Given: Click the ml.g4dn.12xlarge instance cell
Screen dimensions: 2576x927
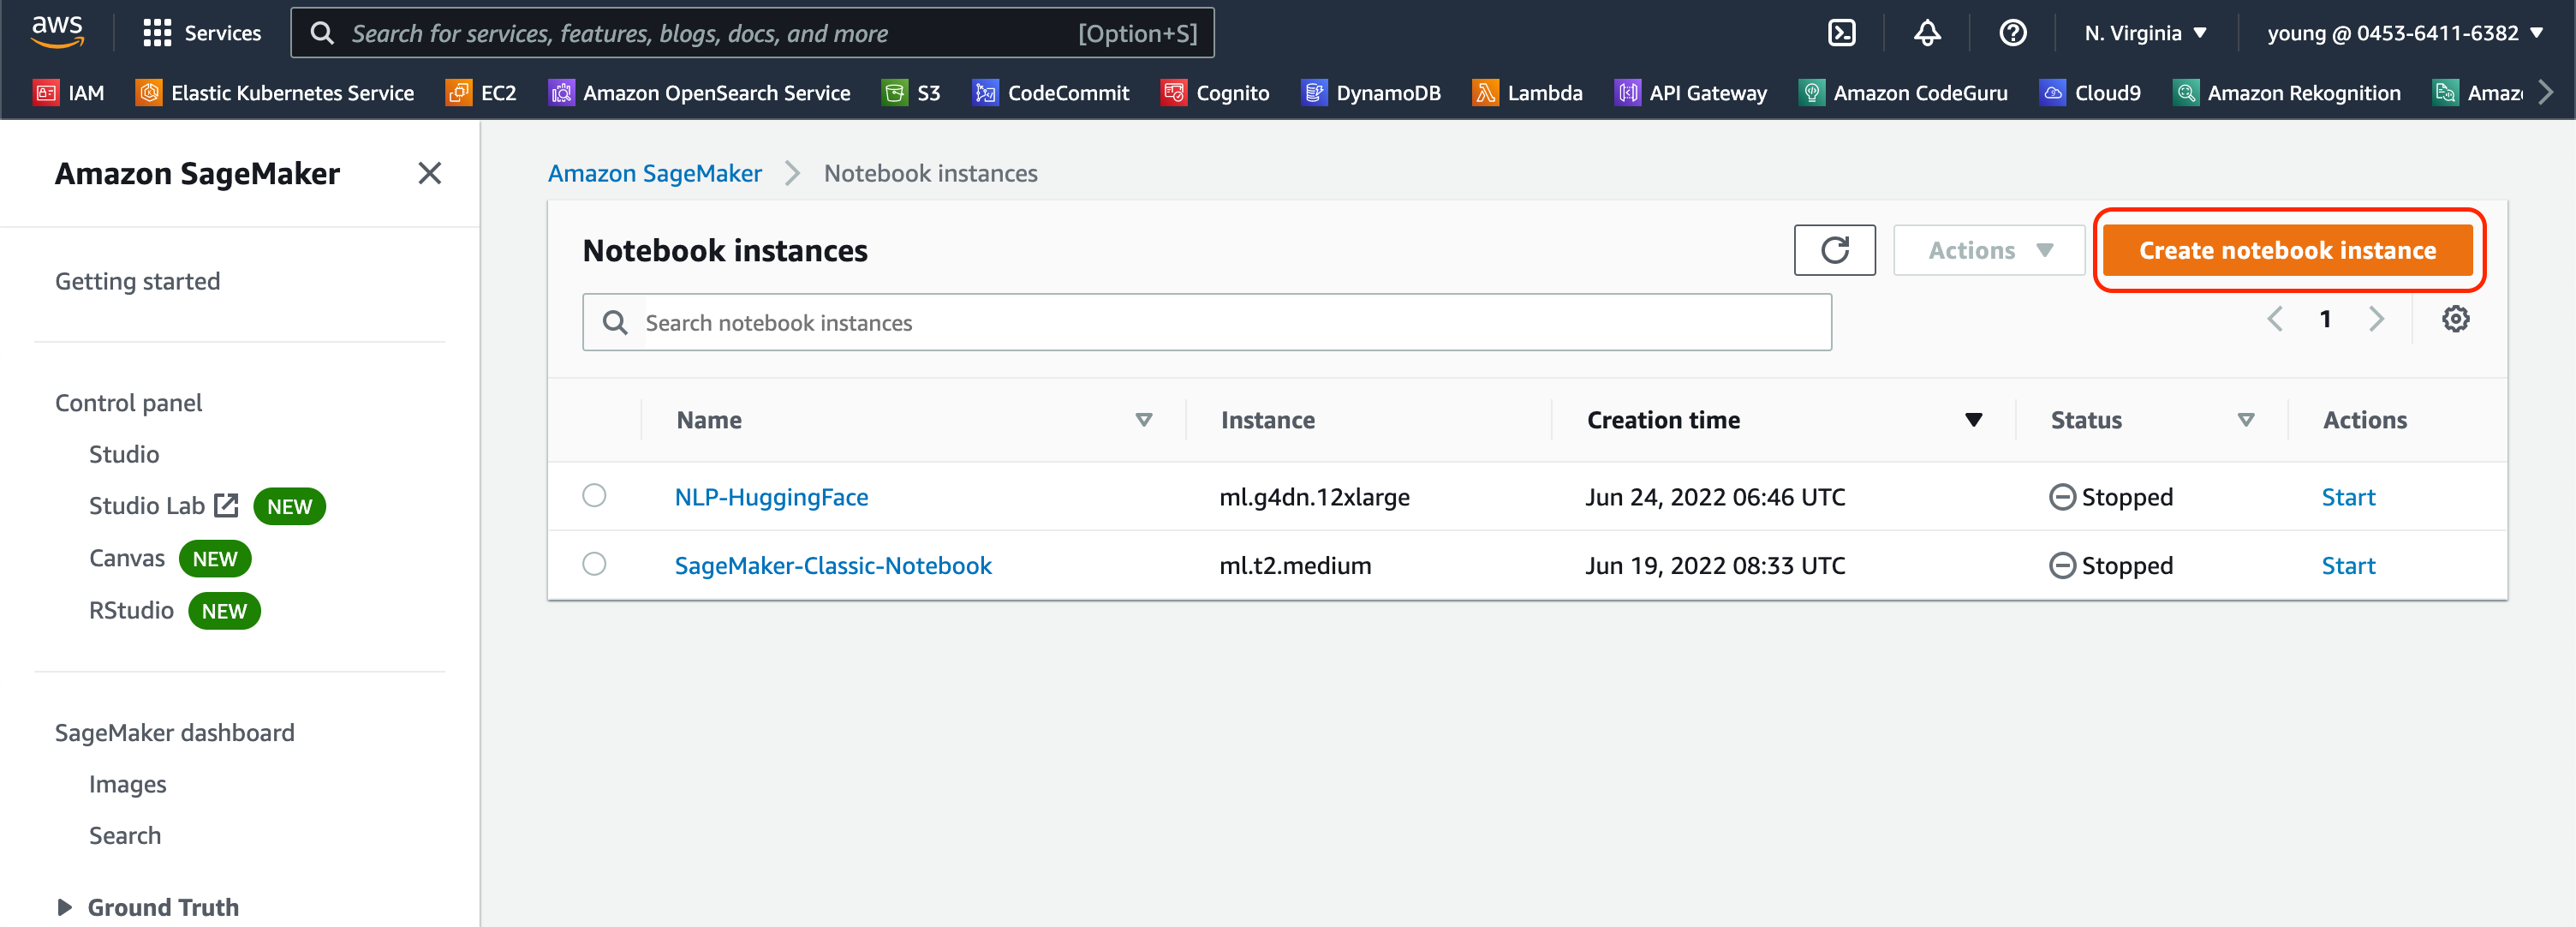Looking at the screenshot, I should click(1314, 497).
